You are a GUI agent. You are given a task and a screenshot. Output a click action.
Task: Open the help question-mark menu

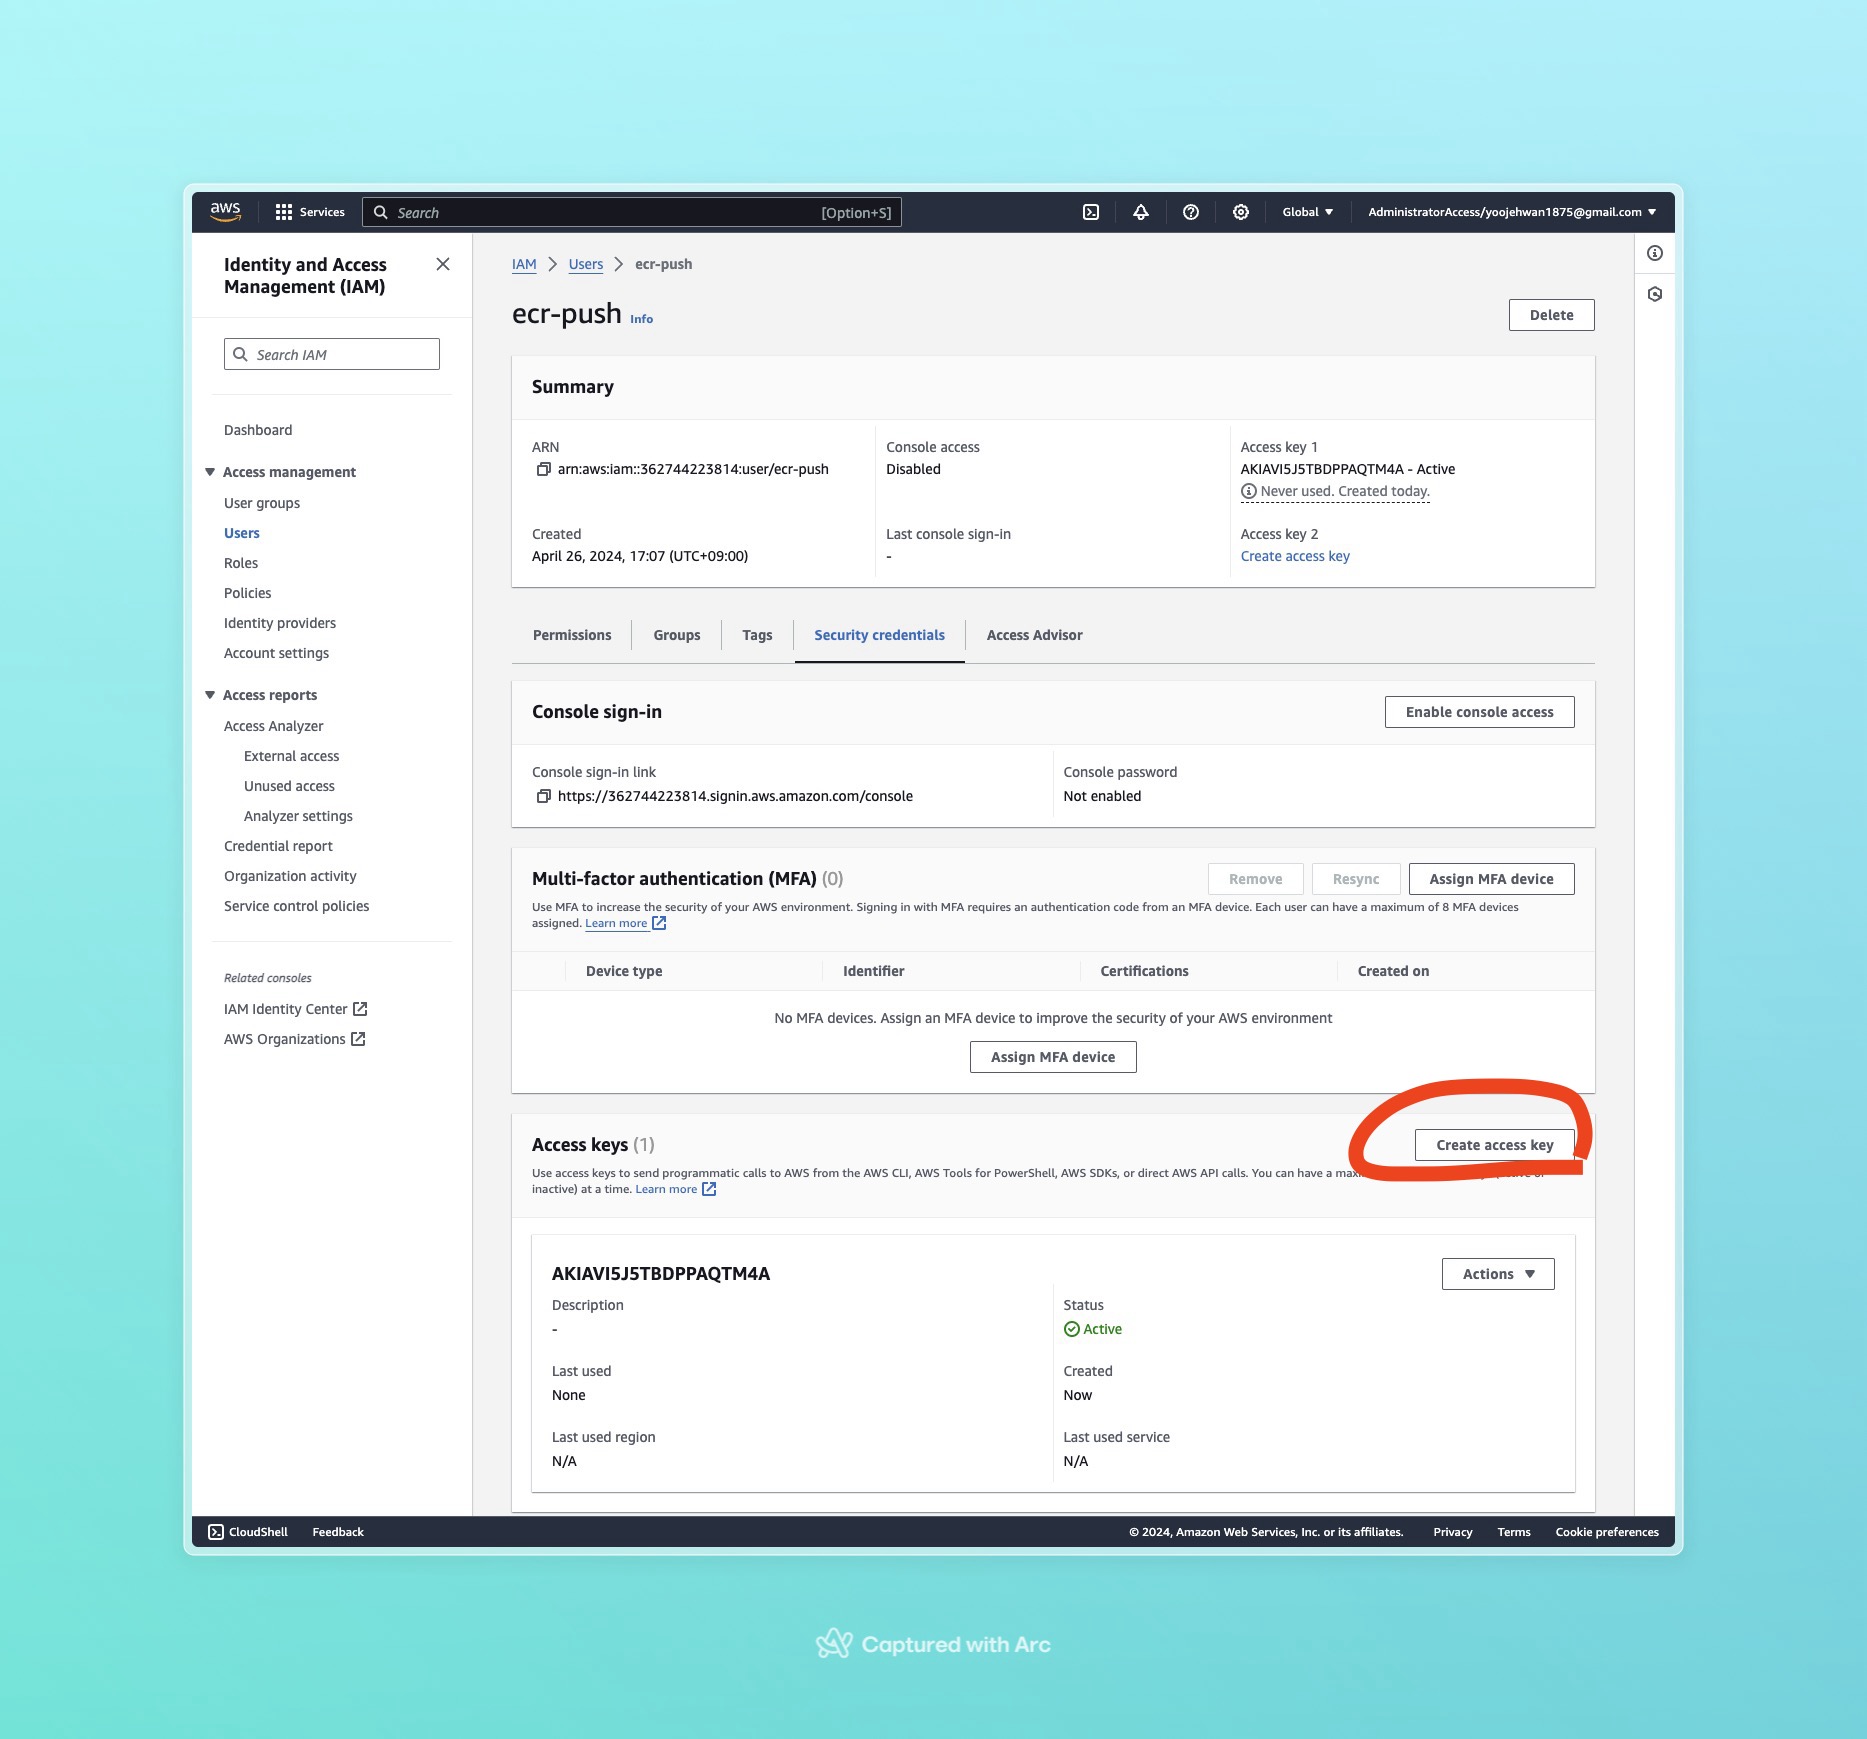(x=1191, y=212)
